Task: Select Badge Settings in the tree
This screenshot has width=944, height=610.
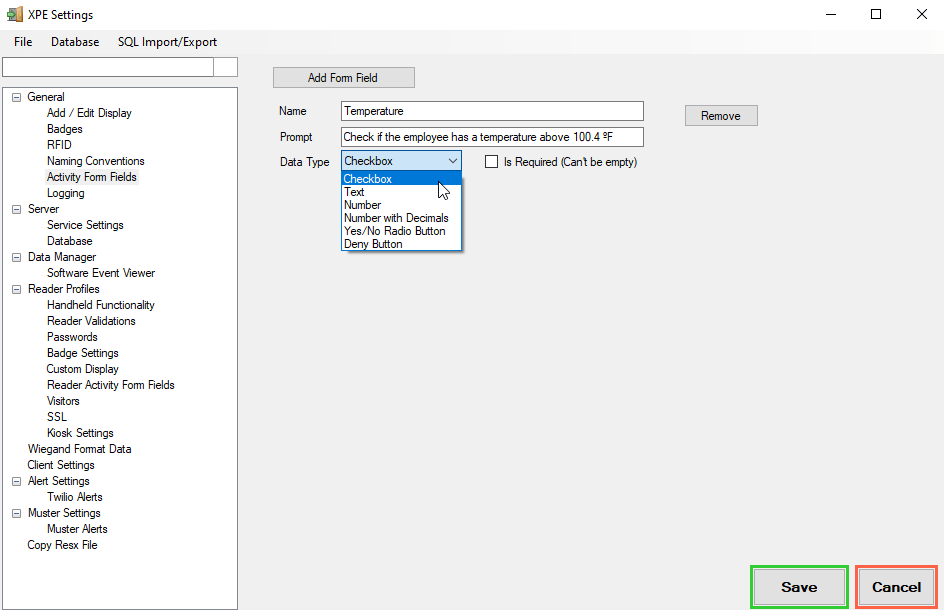Action: coord(83,353)
